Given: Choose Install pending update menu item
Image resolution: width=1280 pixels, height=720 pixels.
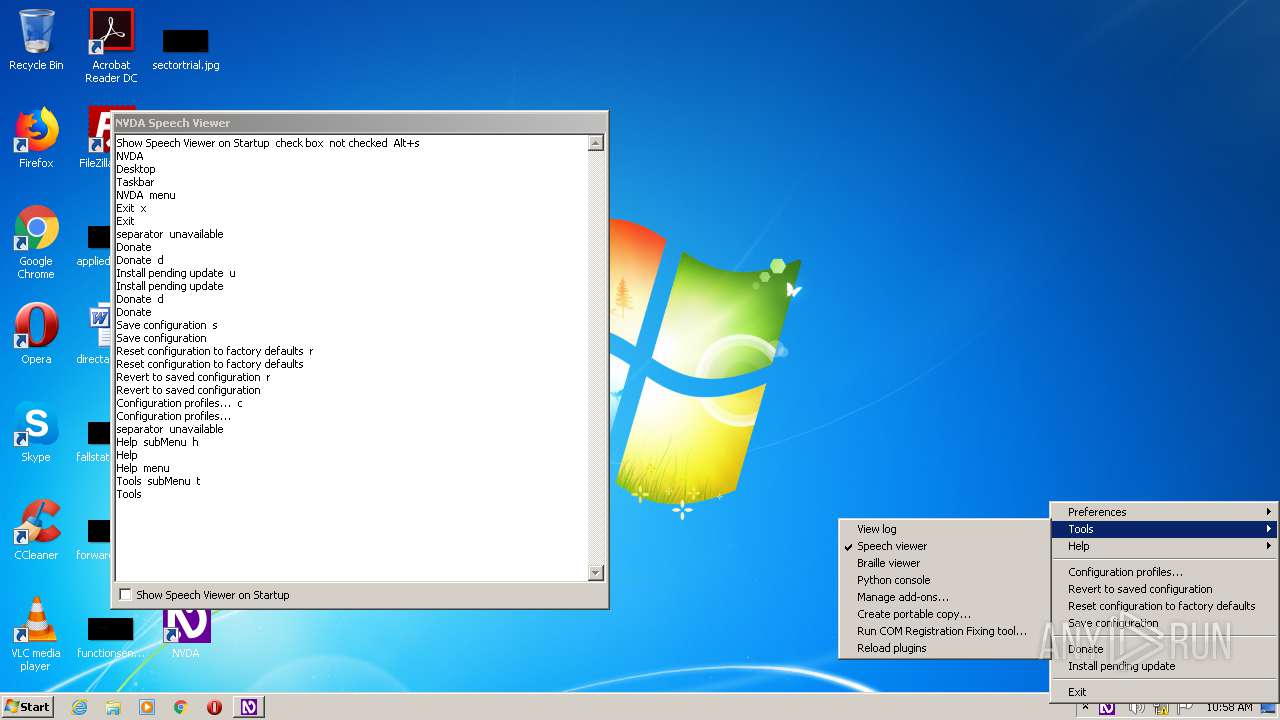Looking at the screenshot, I should coord(1164,666).
